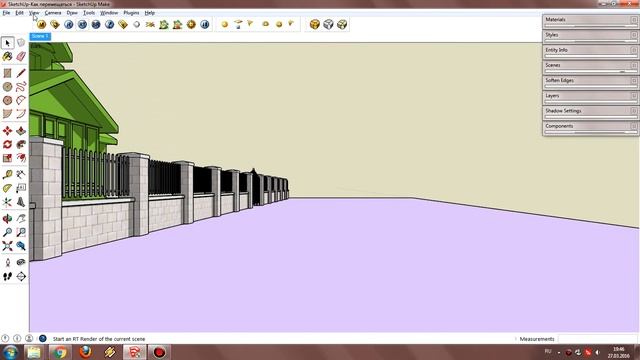This screenshot has width=640, height=360.
Task: Expand the Styles panel title
Action: (551, 35)
